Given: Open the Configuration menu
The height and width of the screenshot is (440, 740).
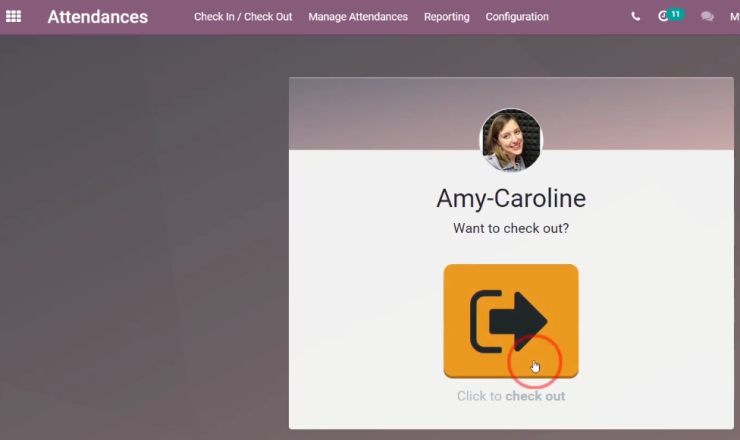Looking at the screenshot, I should pos(517,17).
